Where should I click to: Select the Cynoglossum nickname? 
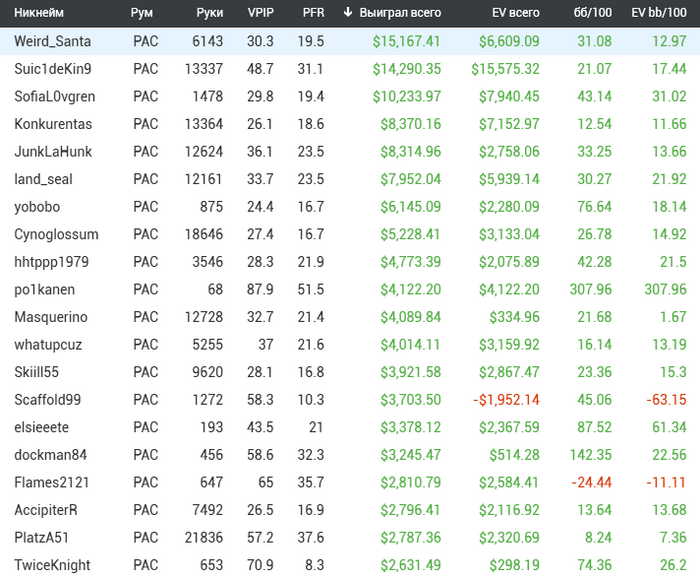pos(56,234)
